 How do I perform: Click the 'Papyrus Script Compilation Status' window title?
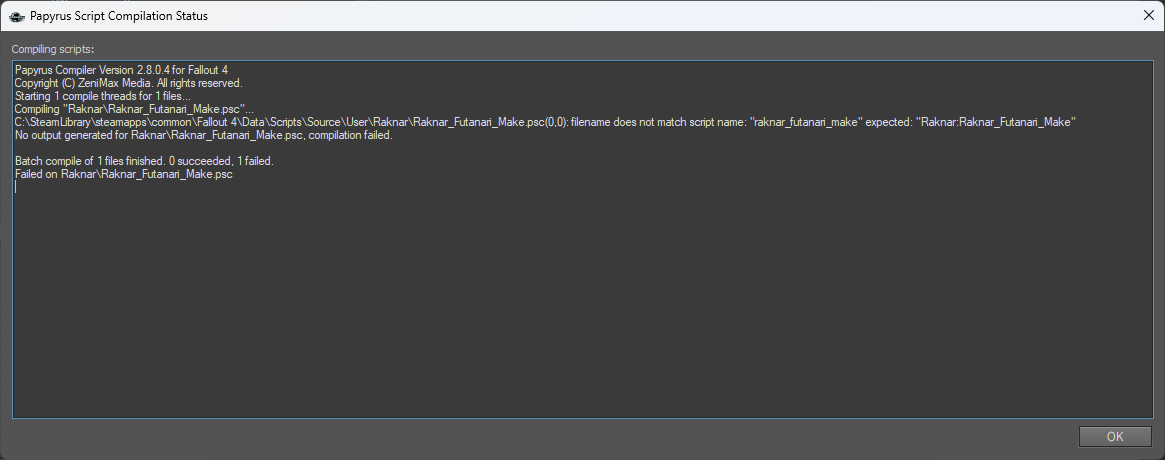119,16
